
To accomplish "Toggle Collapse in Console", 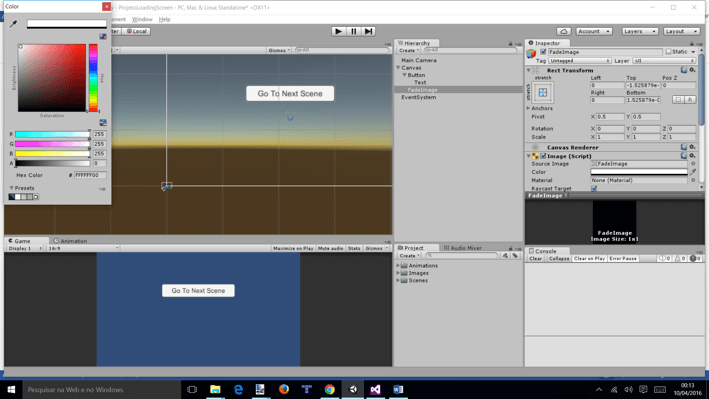I will (x=559, y=258).
